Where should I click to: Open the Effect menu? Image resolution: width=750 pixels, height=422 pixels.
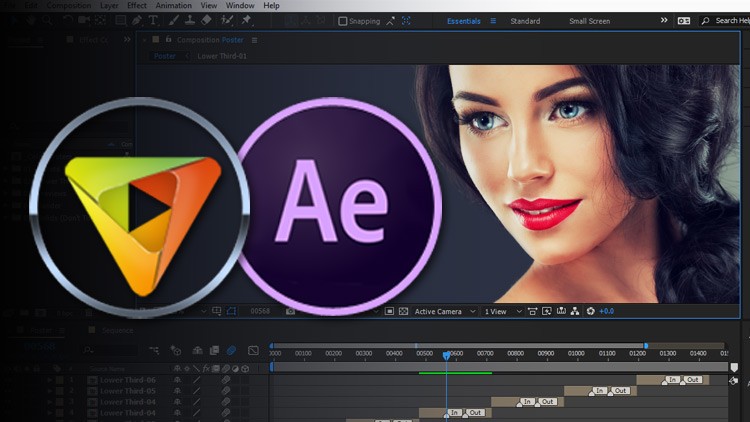[x=137, y=5]
